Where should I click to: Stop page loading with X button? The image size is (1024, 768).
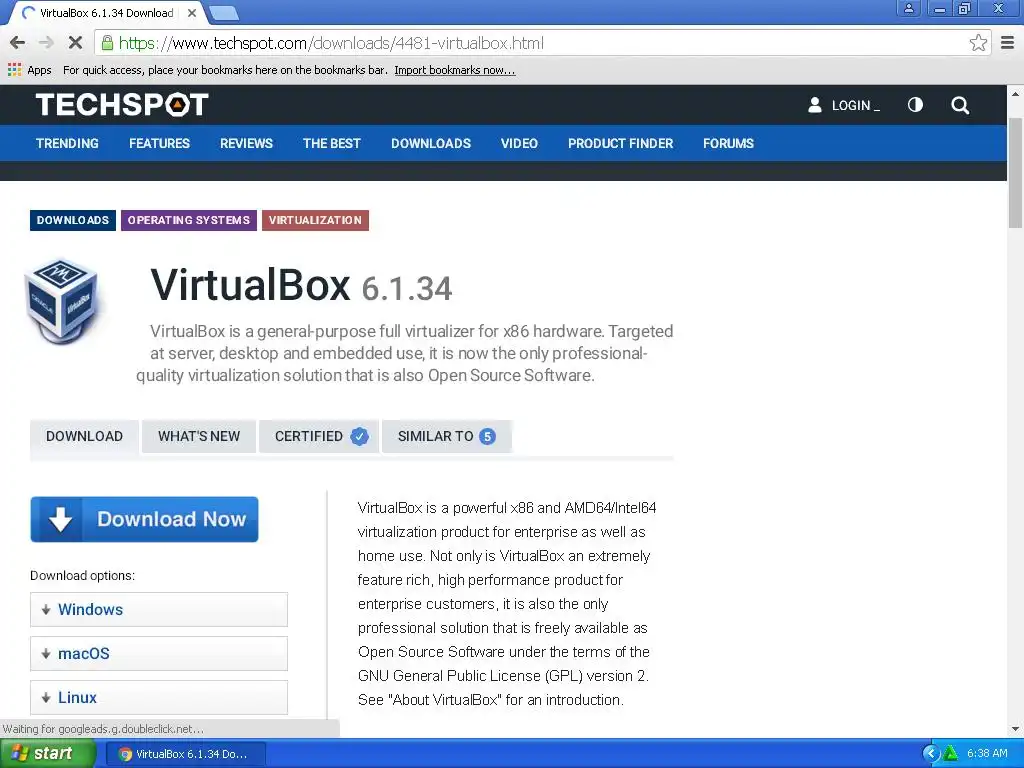click(x=75, y=43)
